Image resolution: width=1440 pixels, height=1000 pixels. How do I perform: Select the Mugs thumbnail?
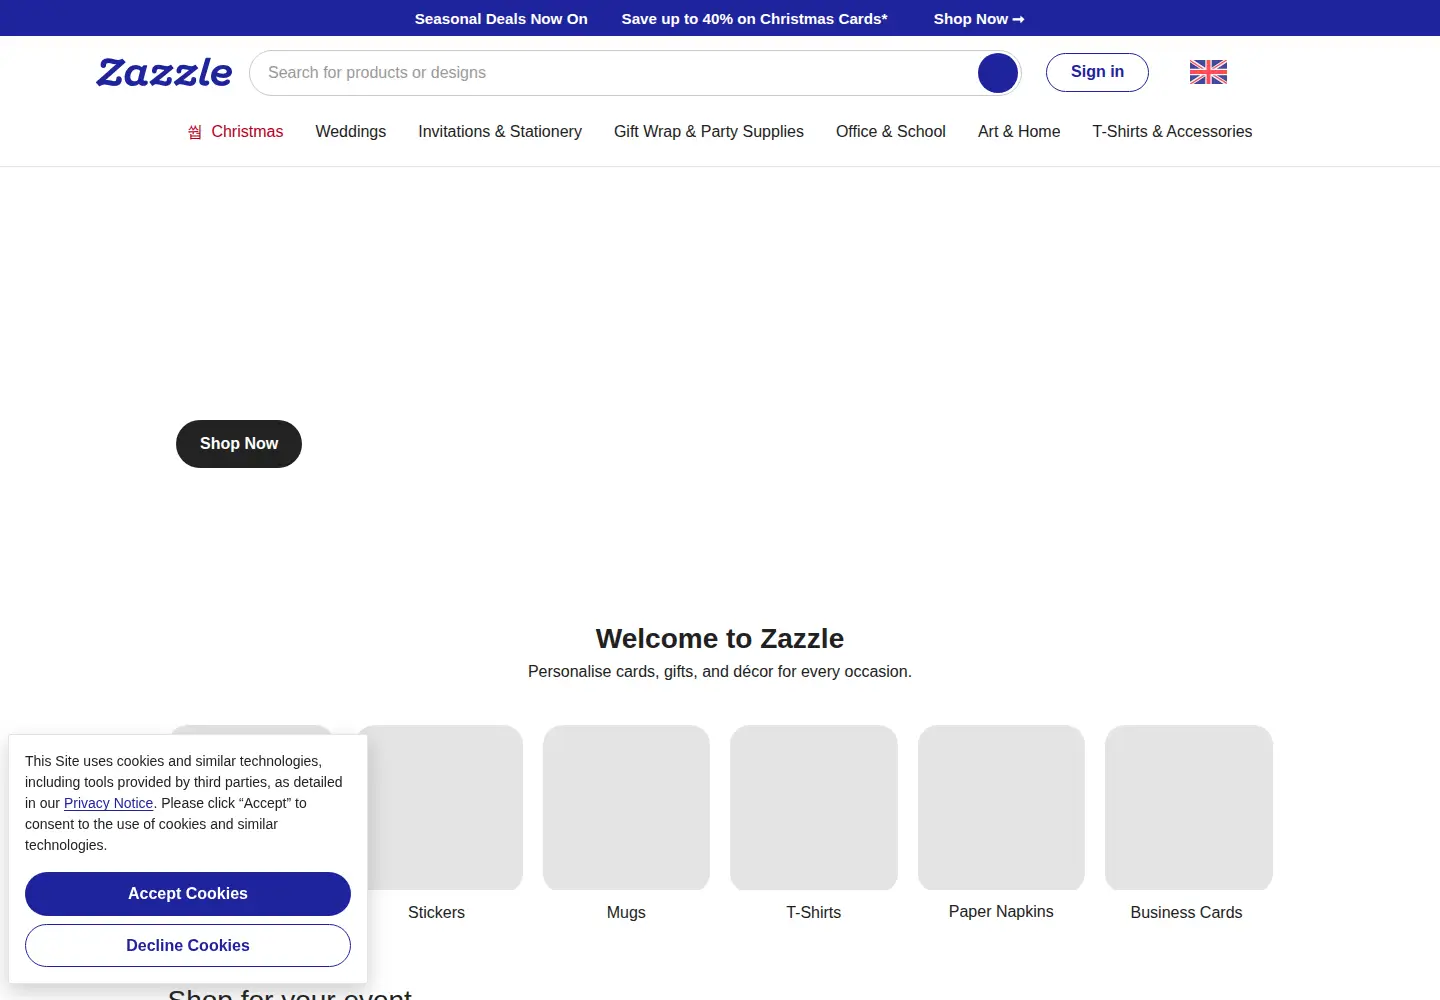626,808
